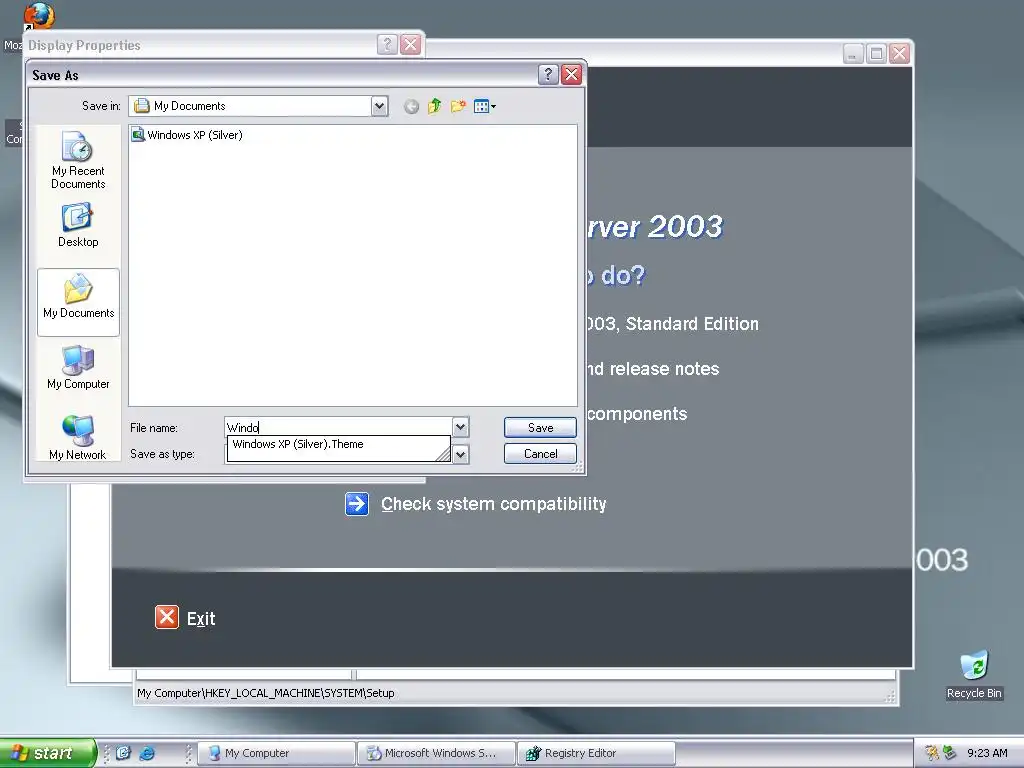
Task: Open the Save as type dropdown arrow
Action: click(x=460, y=454)
